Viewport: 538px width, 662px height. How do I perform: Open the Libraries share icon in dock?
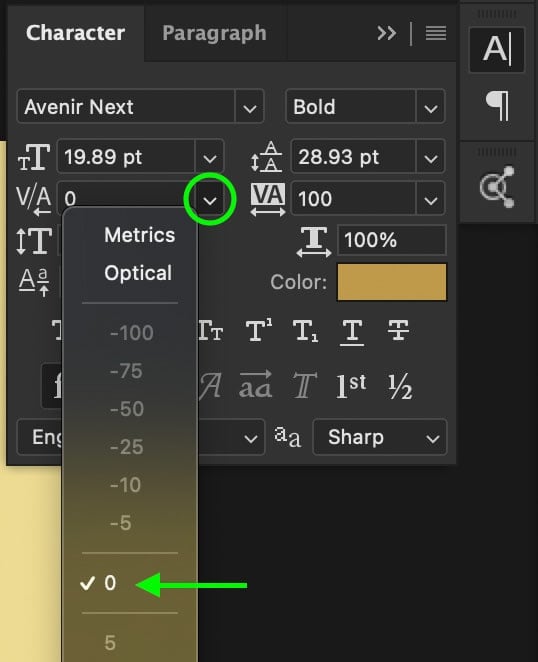tap(497, 187)
